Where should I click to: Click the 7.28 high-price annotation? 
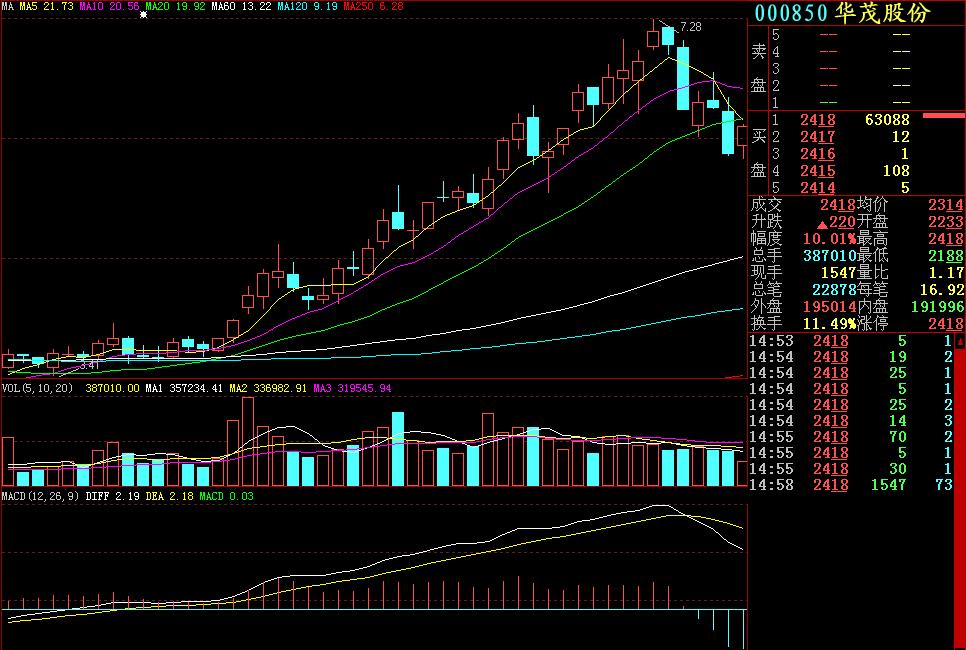pyautogui.click(x=691, y=27)
